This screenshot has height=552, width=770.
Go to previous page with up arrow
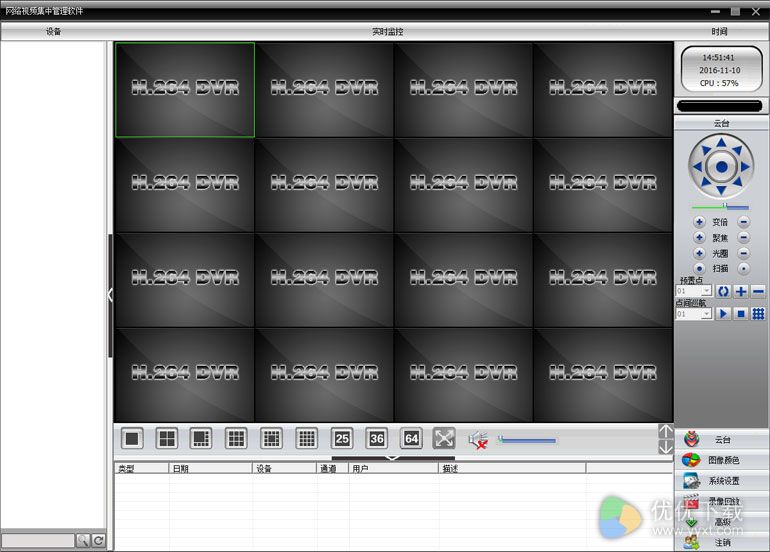point(665,431)
